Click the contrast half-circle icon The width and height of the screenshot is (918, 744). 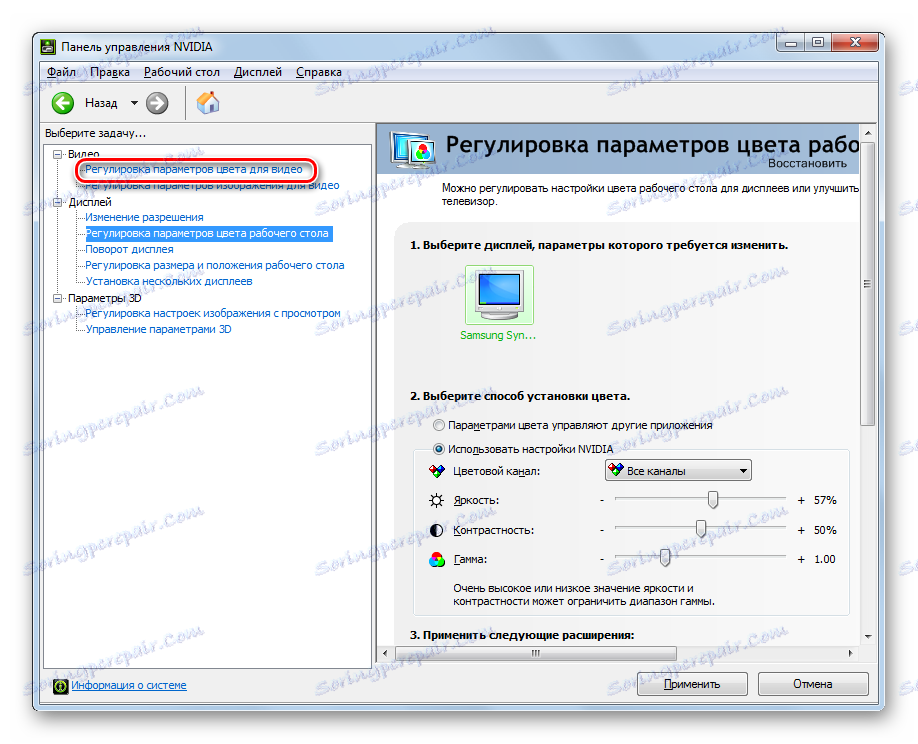[x=437, y=530]
